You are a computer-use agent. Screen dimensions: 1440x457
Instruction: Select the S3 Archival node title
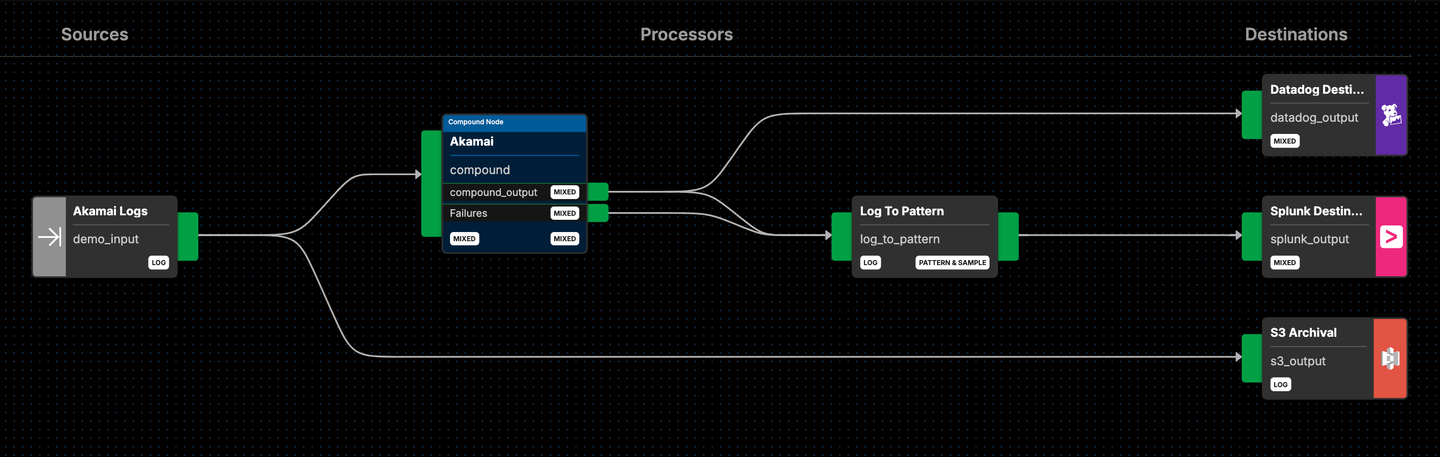pyautogui.click(x=1303, y=333)
